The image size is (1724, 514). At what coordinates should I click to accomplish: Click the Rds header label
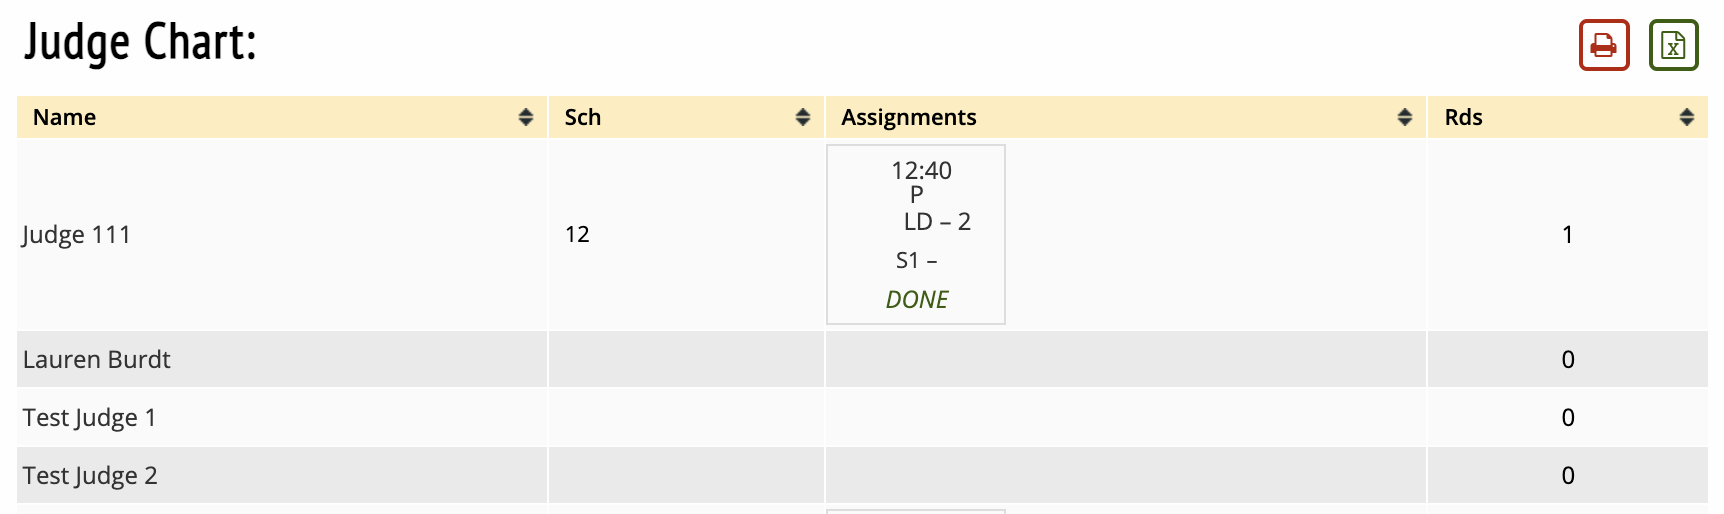1463,117
